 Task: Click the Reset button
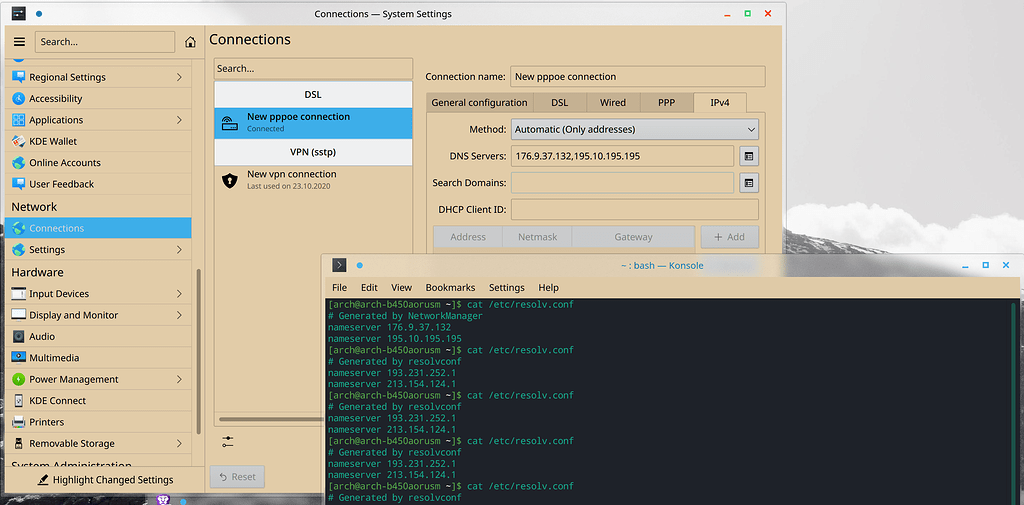(x=237, y=477)
